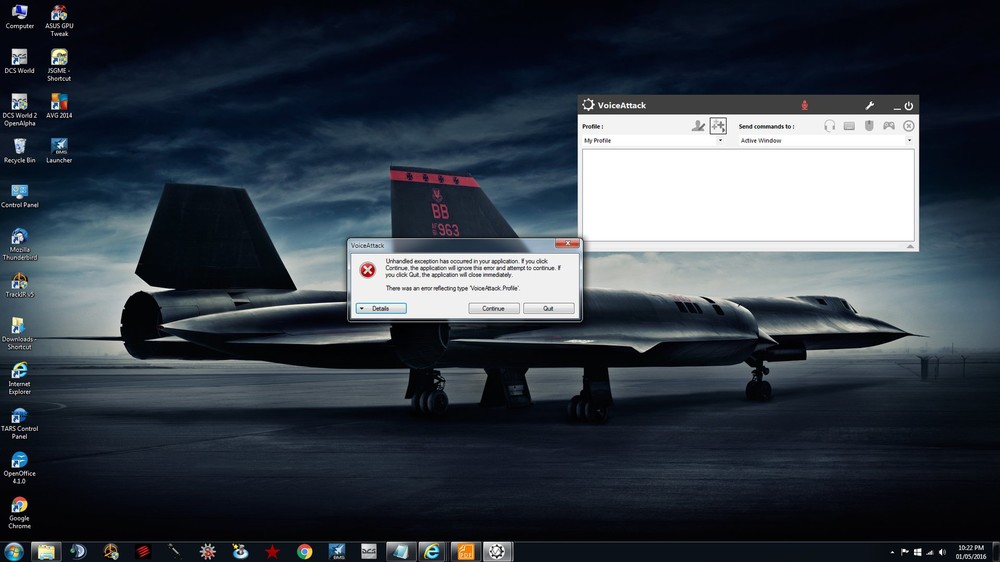
Task: Click the Windows logo tray icon
Action: 917,552
